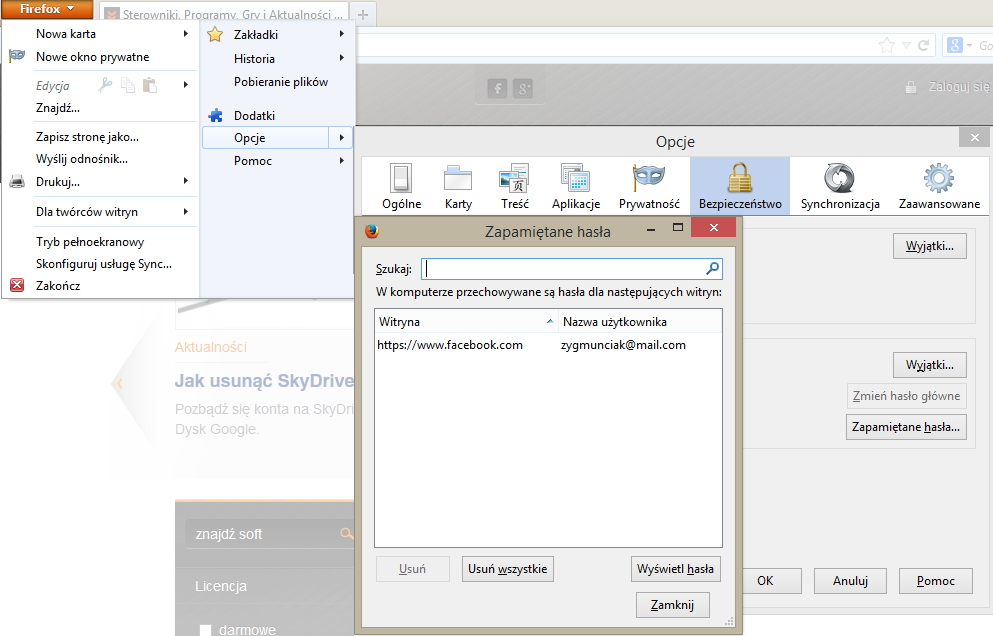Click the Facebook icon on the webpage

pyautogui.click(x=498, y=88)
